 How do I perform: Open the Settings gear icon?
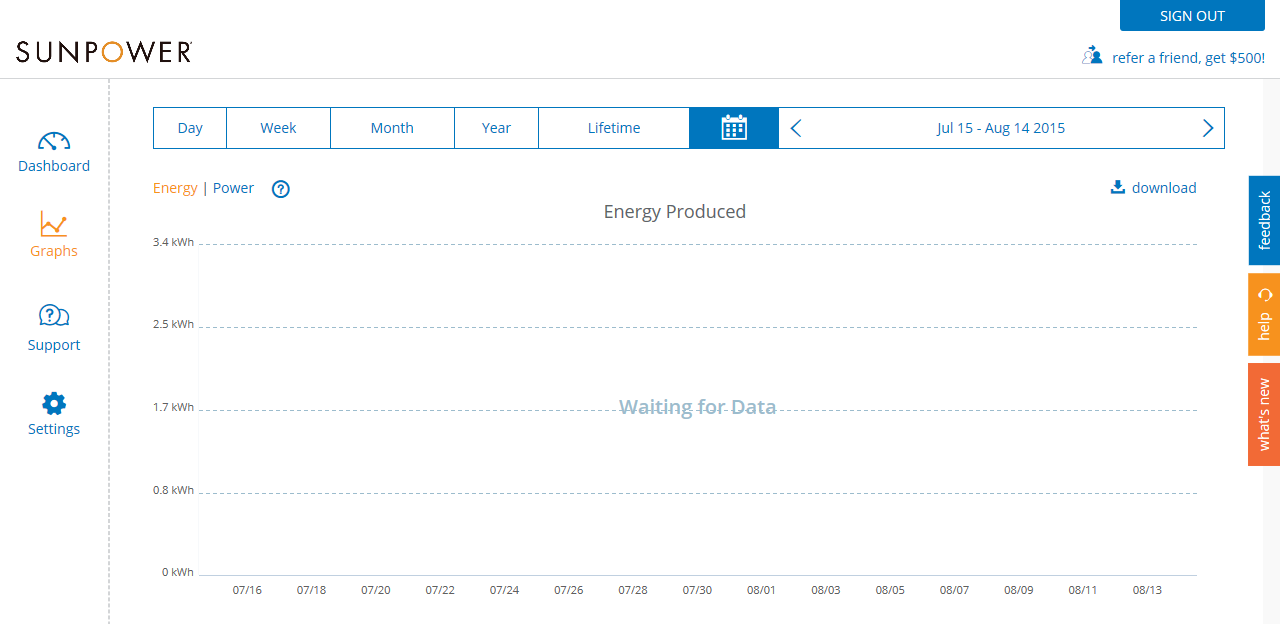(x=54, y=403)
